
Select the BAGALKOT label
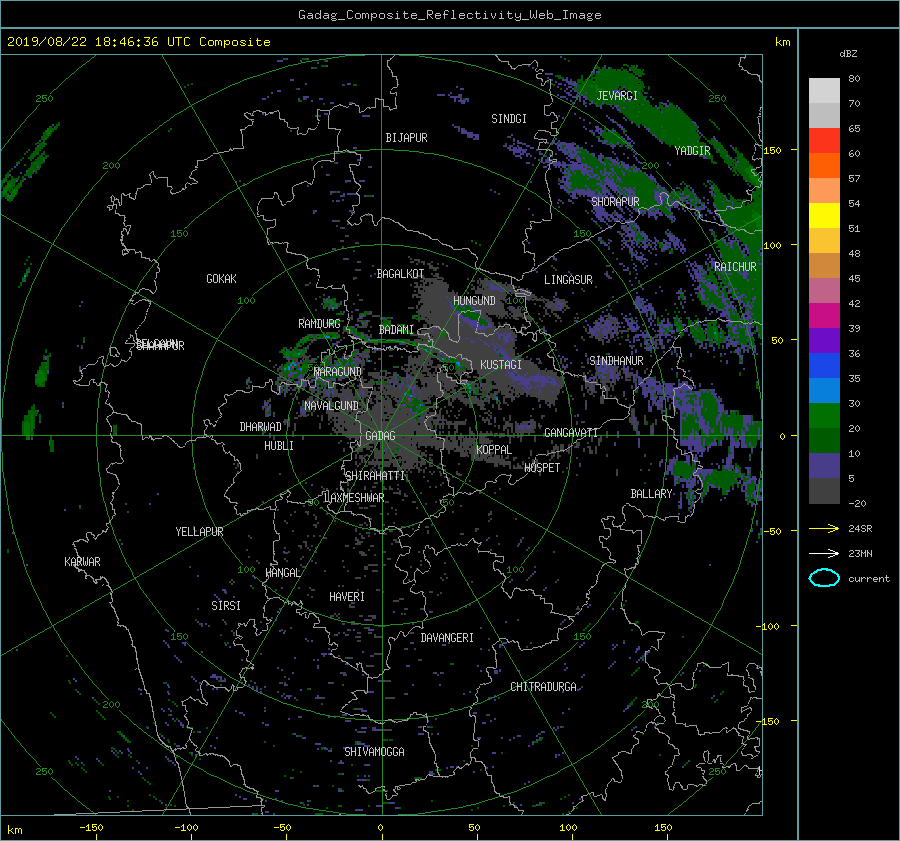pyautogui.click(x=400, y=274)
